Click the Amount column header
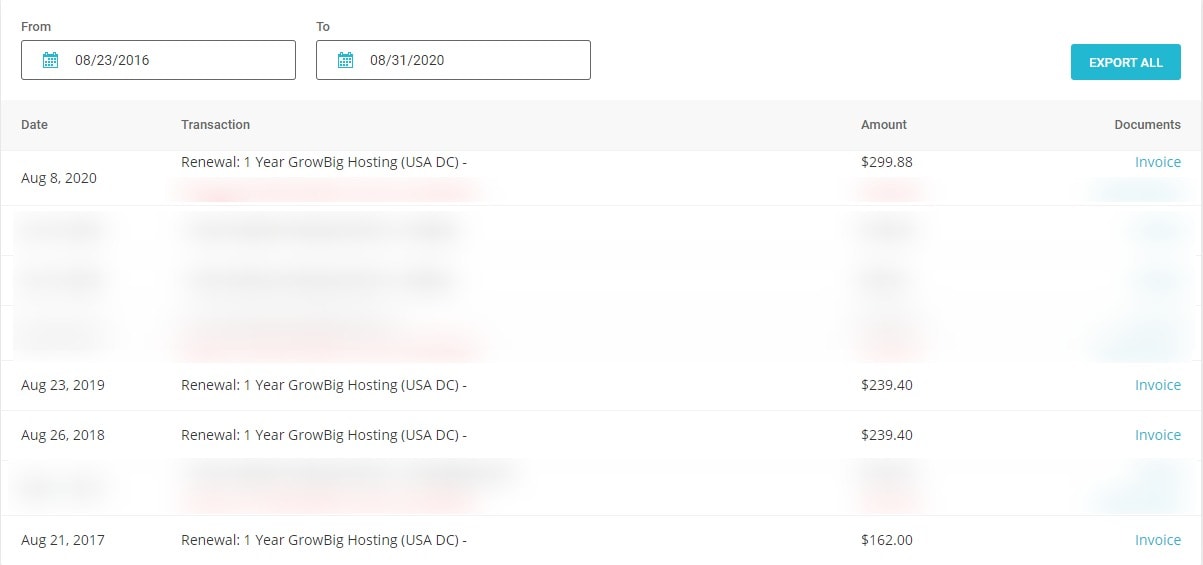 coord(884,125)
